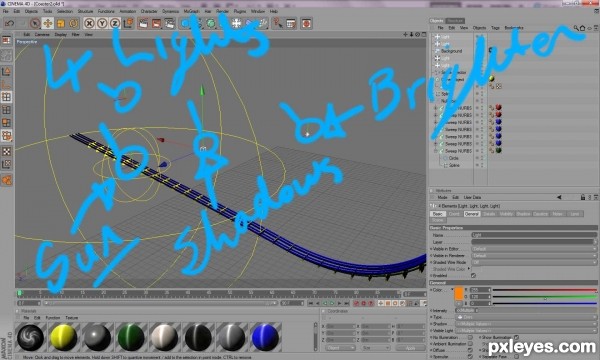Image resolution: width=600 pixels, height=360 pixels.
Task: Select the blue material thumbnail
Action: pyautogui.click(x=266, y=337)
